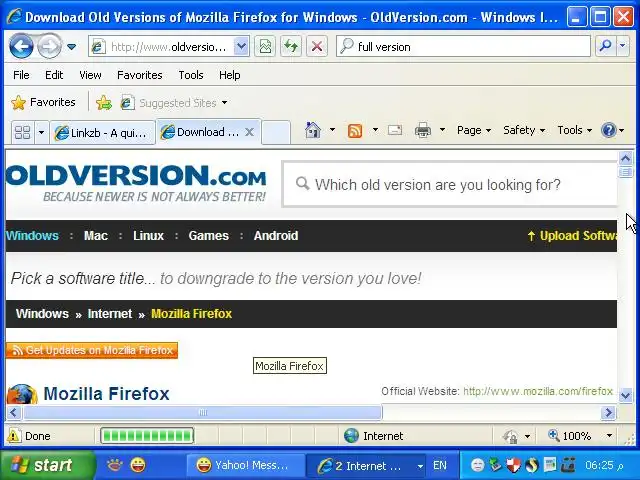Image resolution: width=640 pixels, height=480 pixels.
Task: Open the Linux category link
Action: (148, 236)
